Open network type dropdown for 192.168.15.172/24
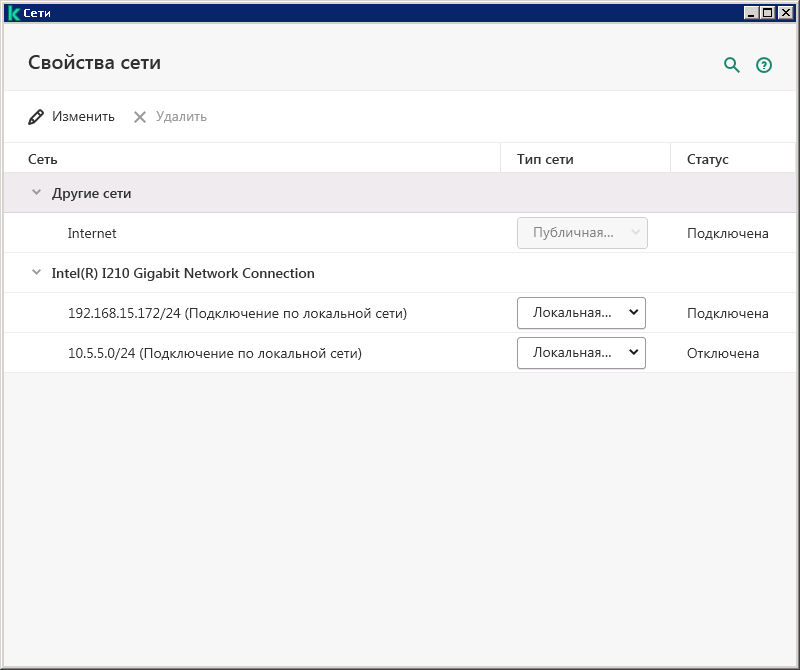Image resolution: width=800 pixels, height=670 pixels. 581,313
